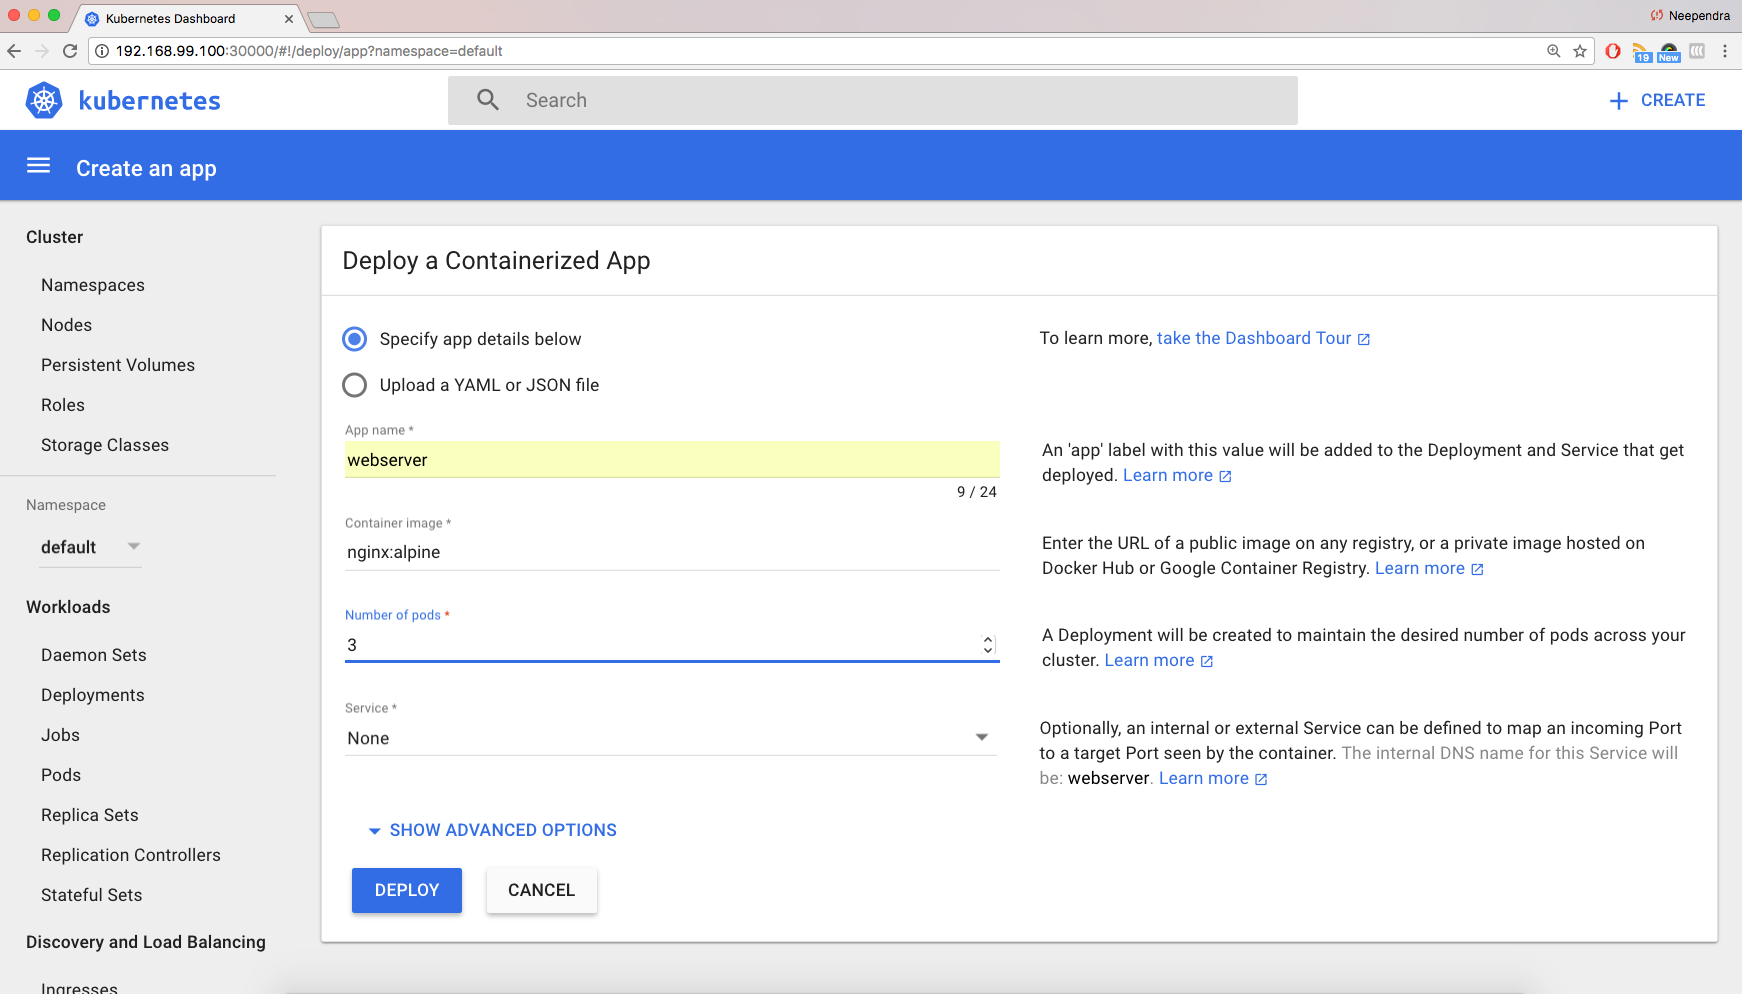1742x994 pixels.
Task: Click the DEPLOY button
Action: point(406,890)
